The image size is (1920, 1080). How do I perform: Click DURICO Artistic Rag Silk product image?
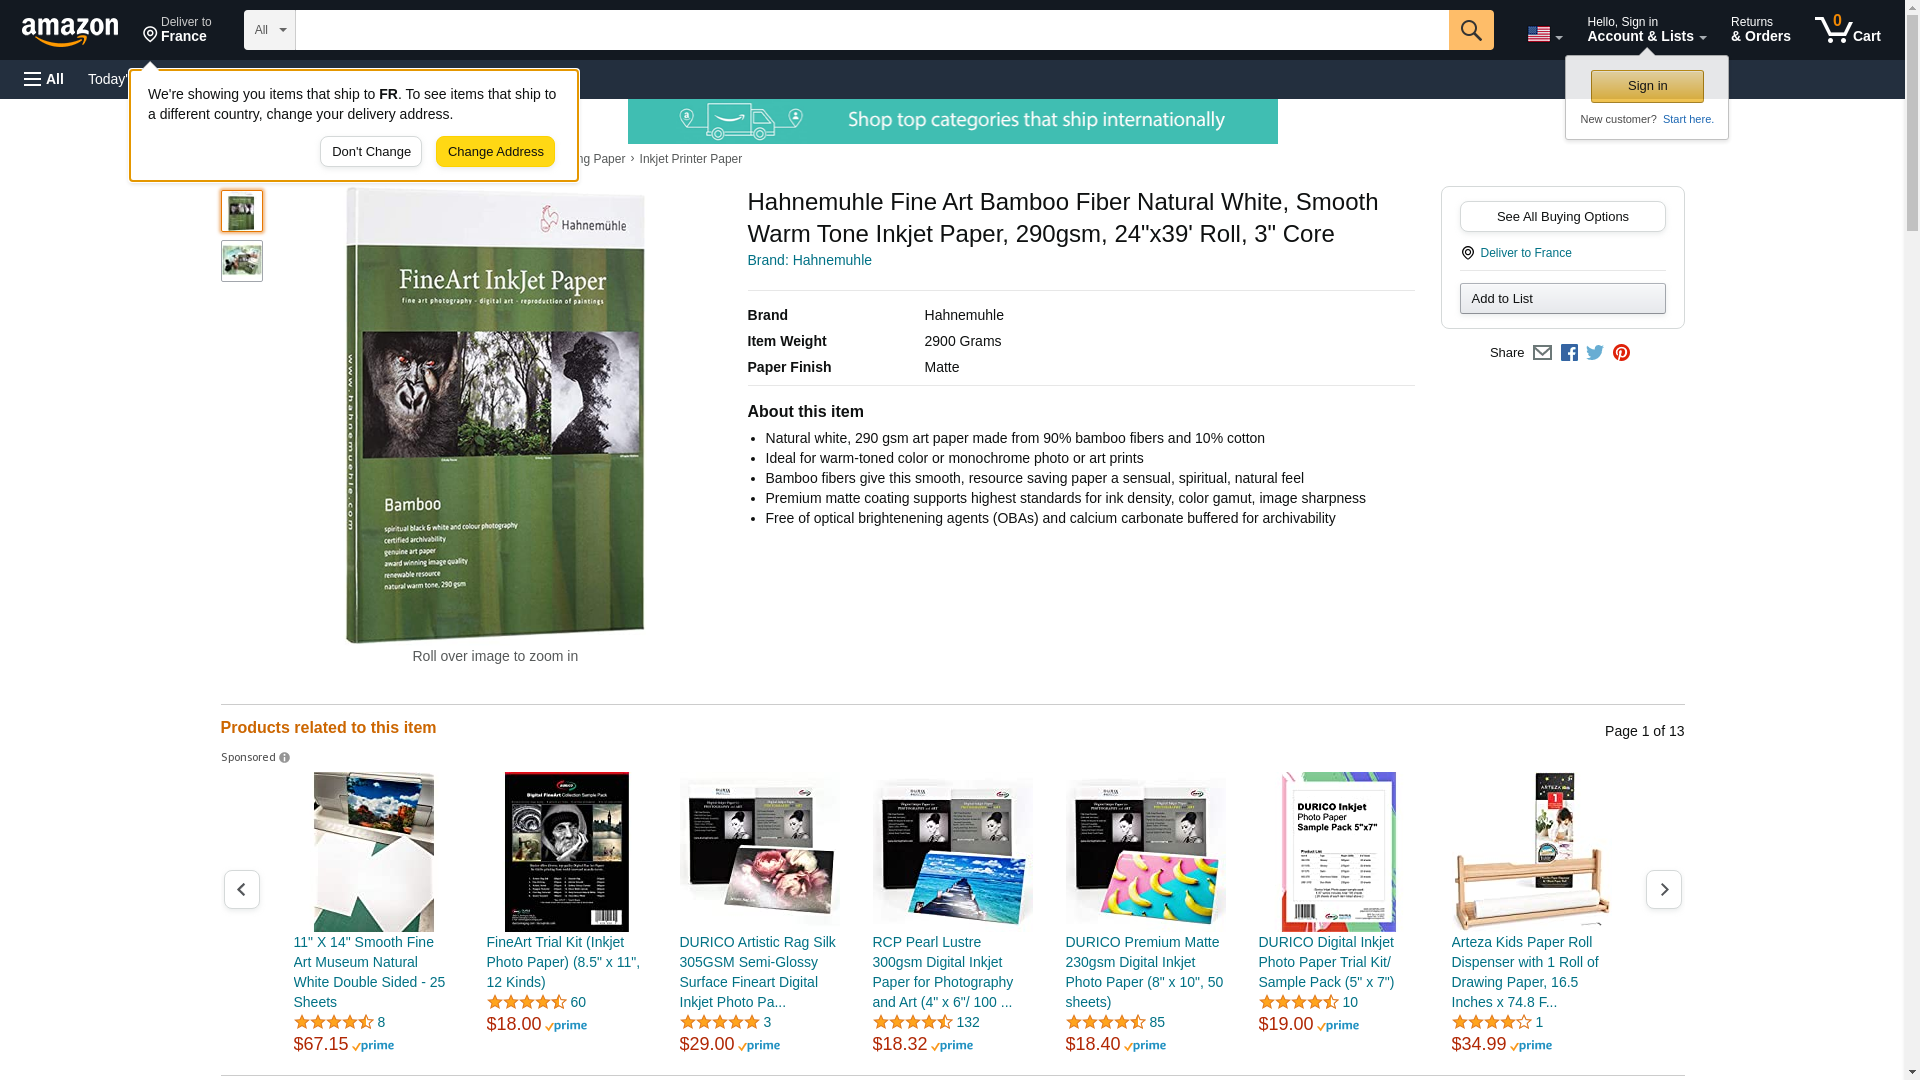click(760, 852)
